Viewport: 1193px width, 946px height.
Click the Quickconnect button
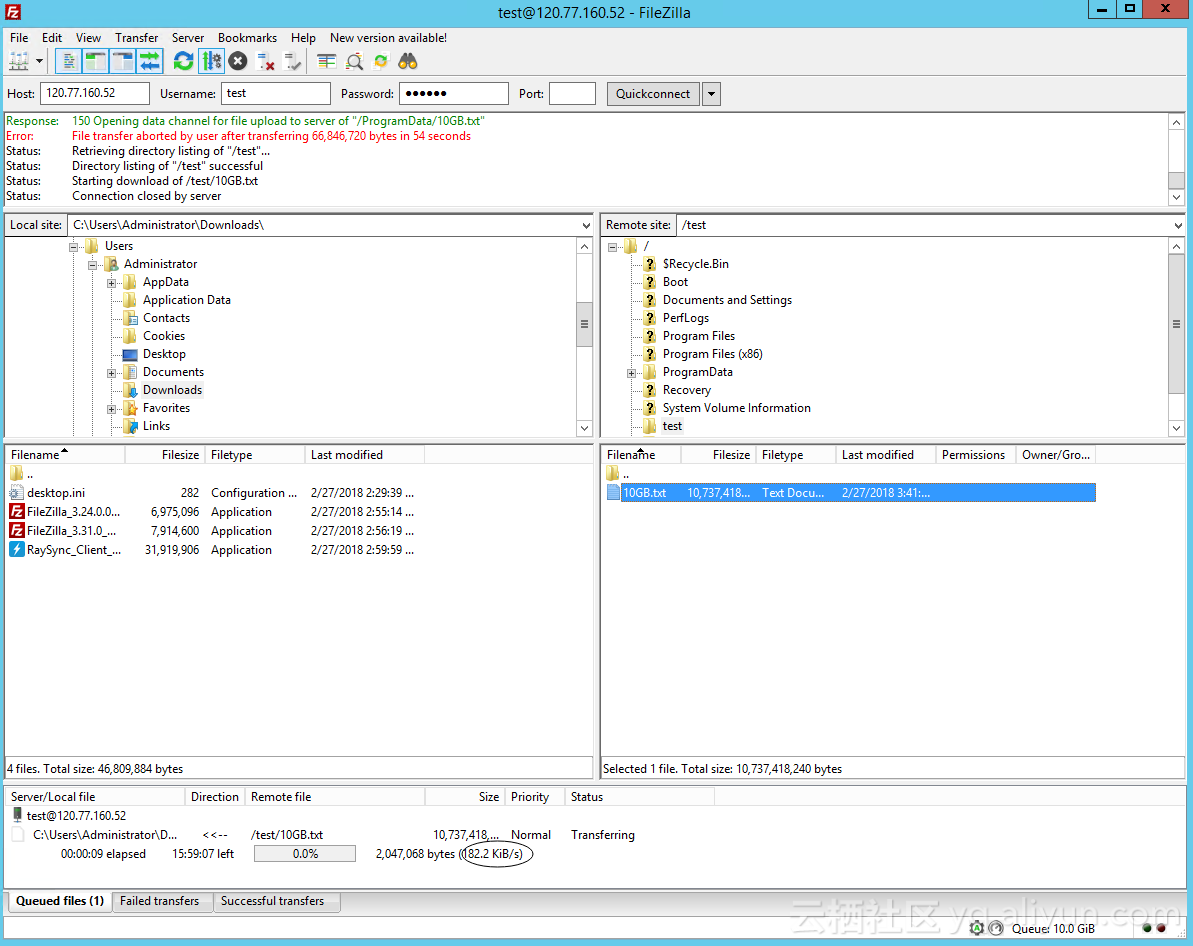653,94
